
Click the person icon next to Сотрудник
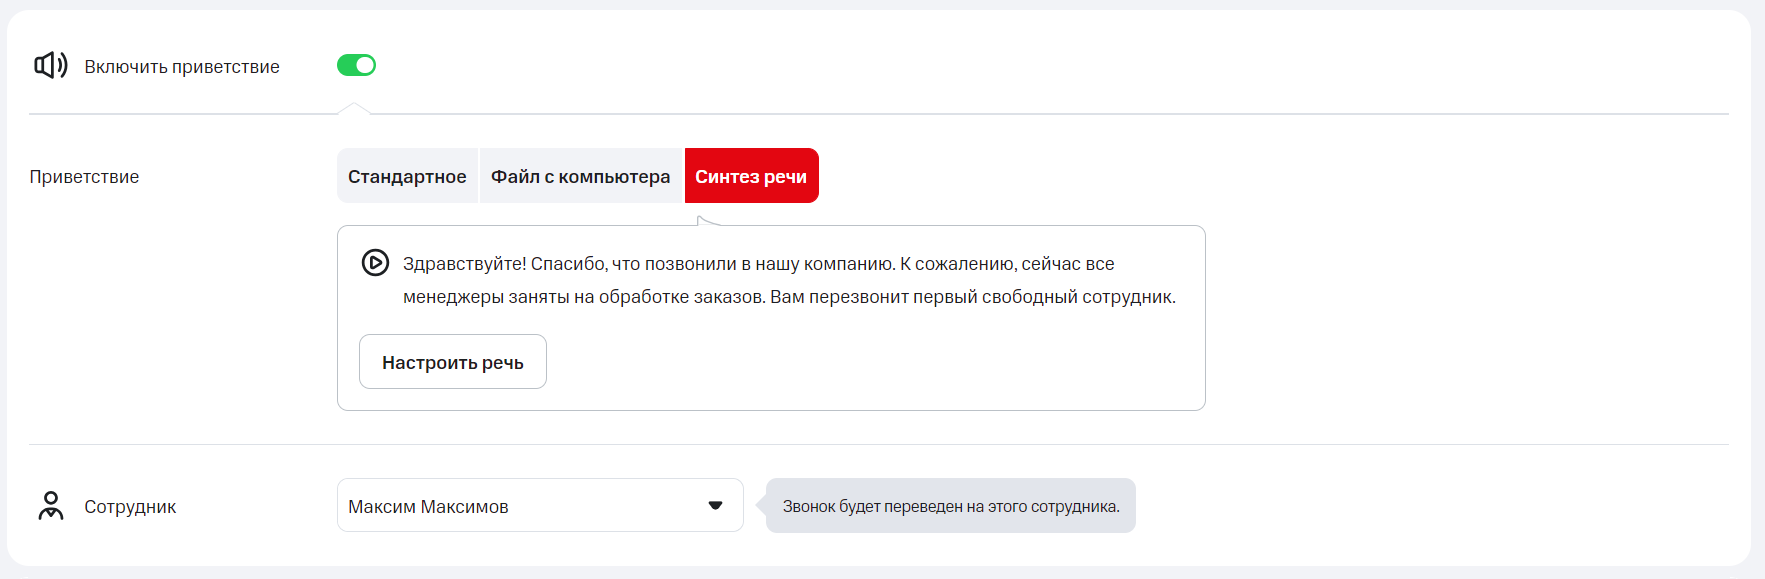click(50, 506)
